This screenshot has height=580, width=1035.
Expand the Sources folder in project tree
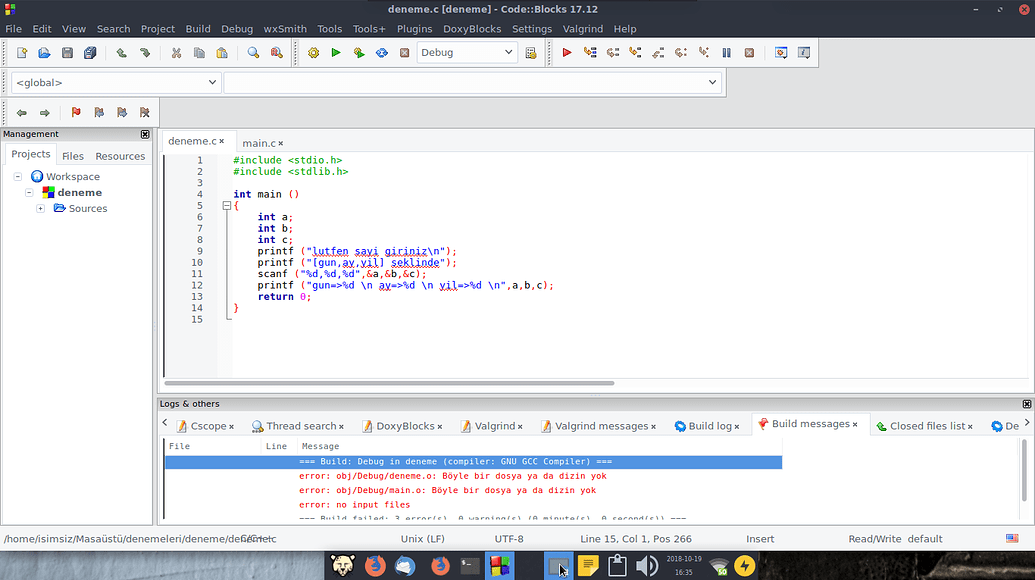click(41, 209)
